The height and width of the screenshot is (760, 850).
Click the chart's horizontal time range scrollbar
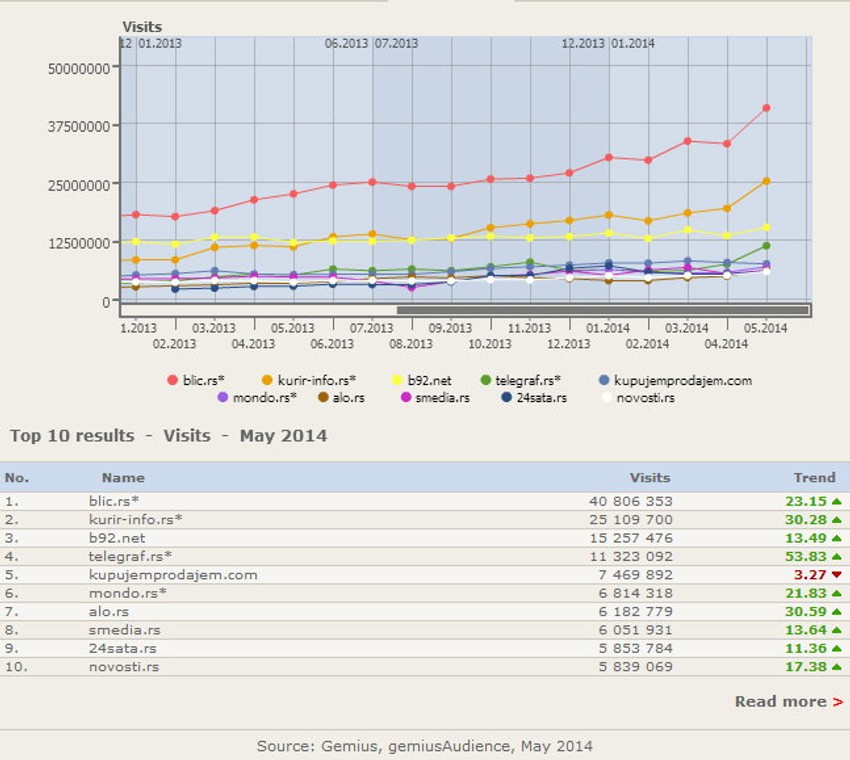[602, 310]
